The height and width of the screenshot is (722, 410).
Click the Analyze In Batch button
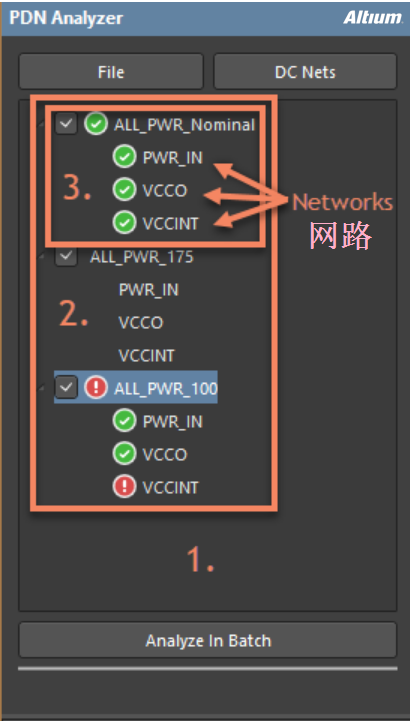pos(208,640)
